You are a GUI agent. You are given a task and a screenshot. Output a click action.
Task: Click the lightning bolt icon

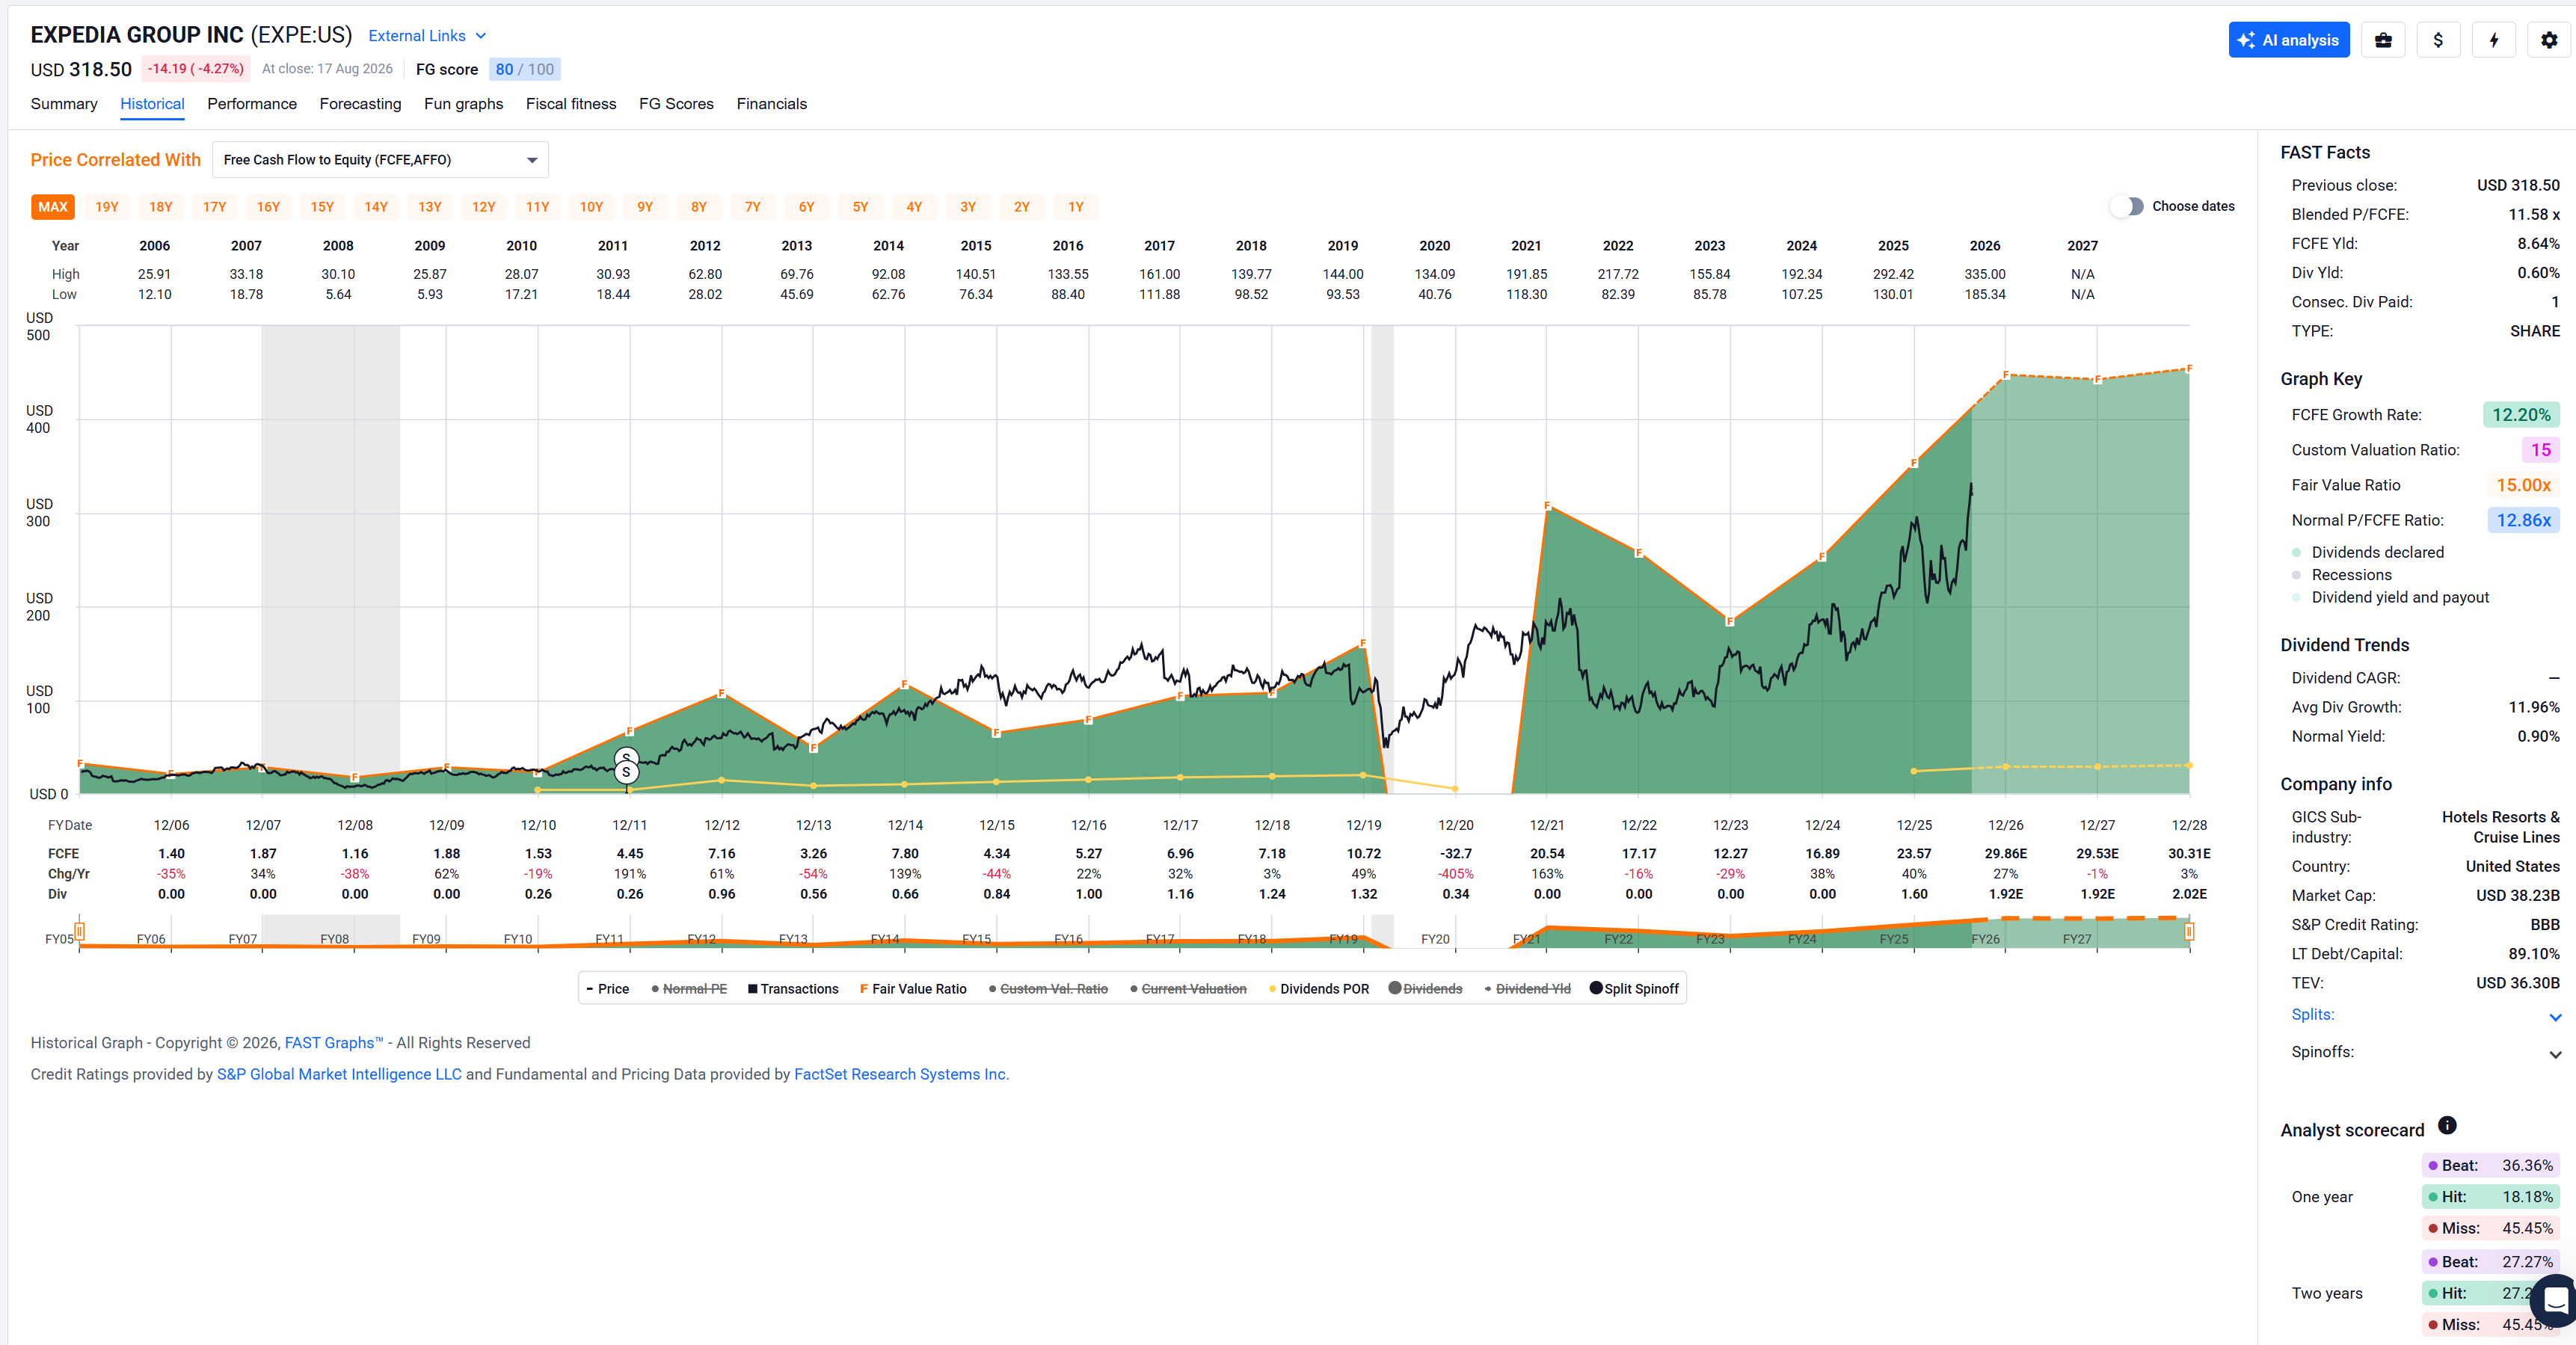[2494, 40]
